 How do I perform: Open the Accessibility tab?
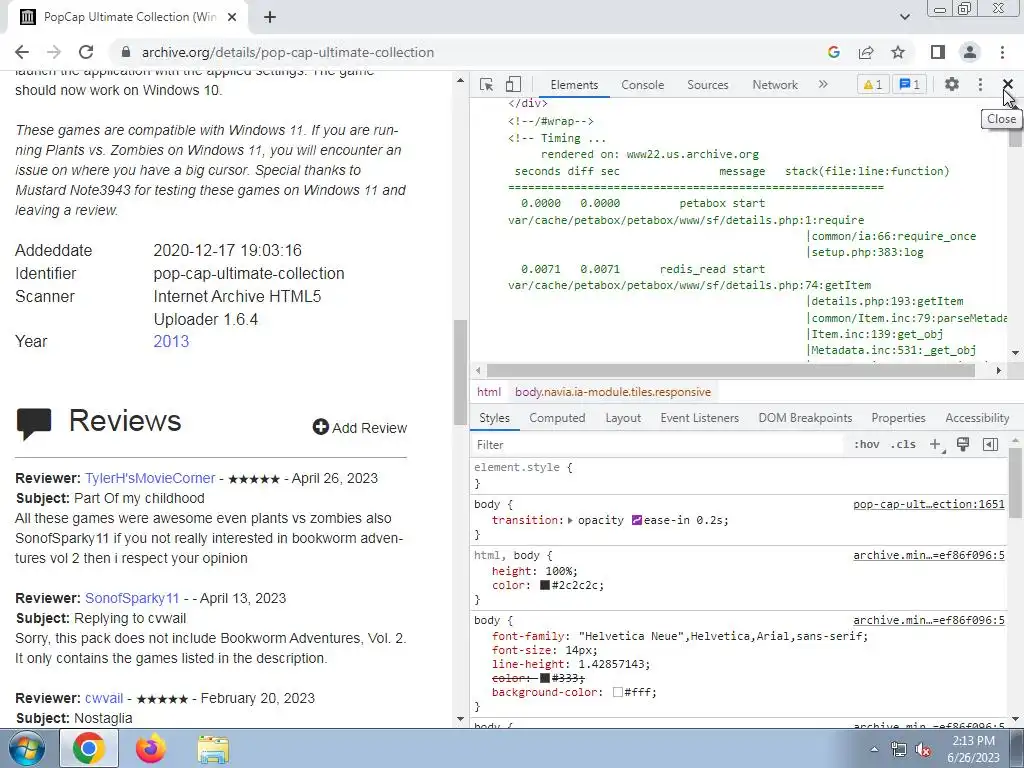977,418
